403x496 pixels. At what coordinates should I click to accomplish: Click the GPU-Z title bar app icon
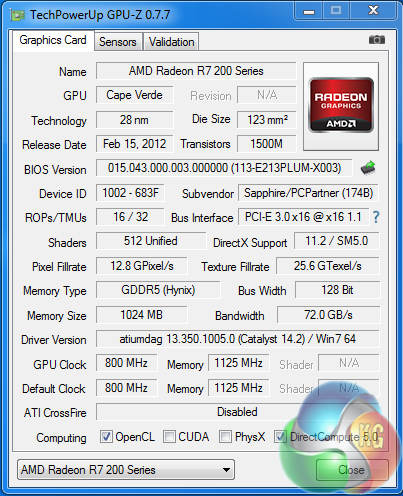pyautogui.click(x=18, y=15)
